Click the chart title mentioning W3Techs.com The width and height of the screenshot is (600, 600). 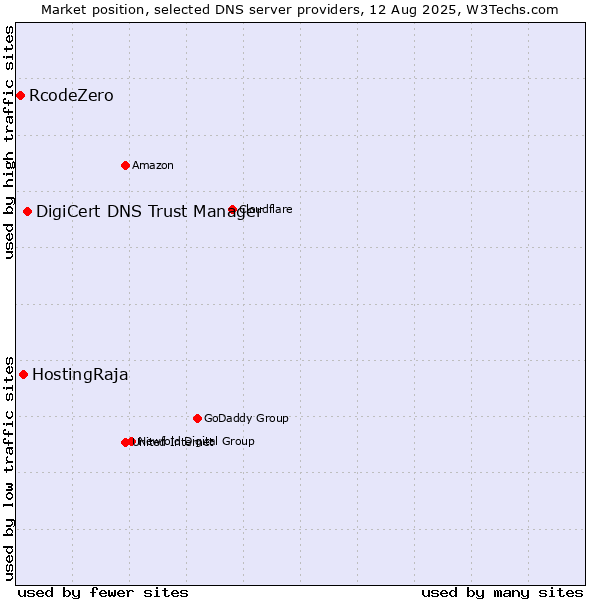coord(300,10)
